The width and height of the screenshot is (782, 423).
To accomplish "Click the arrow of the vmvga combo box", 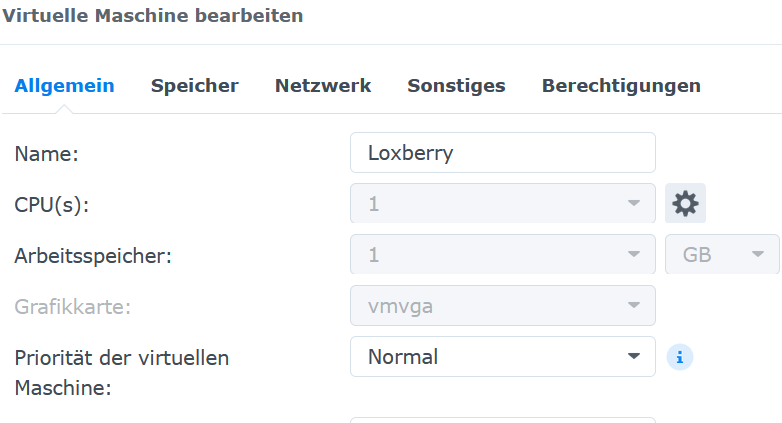I will tap(633, 306).
